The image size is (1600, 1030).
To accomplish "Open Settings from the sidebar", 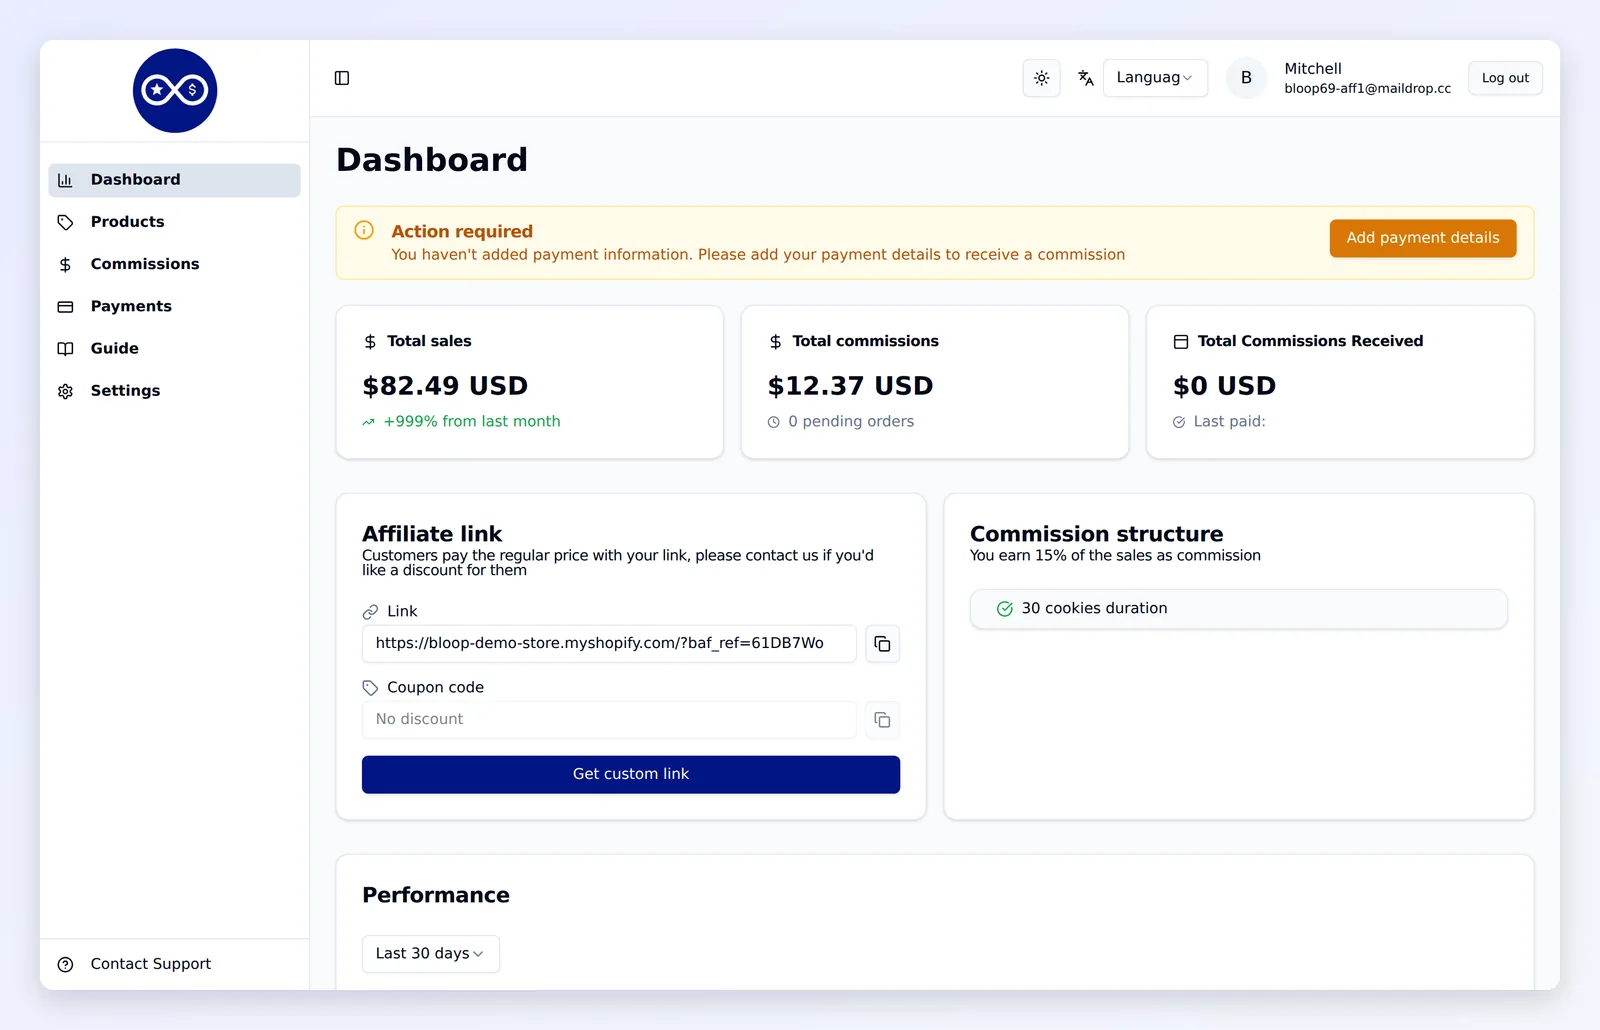I will (174, 391).
